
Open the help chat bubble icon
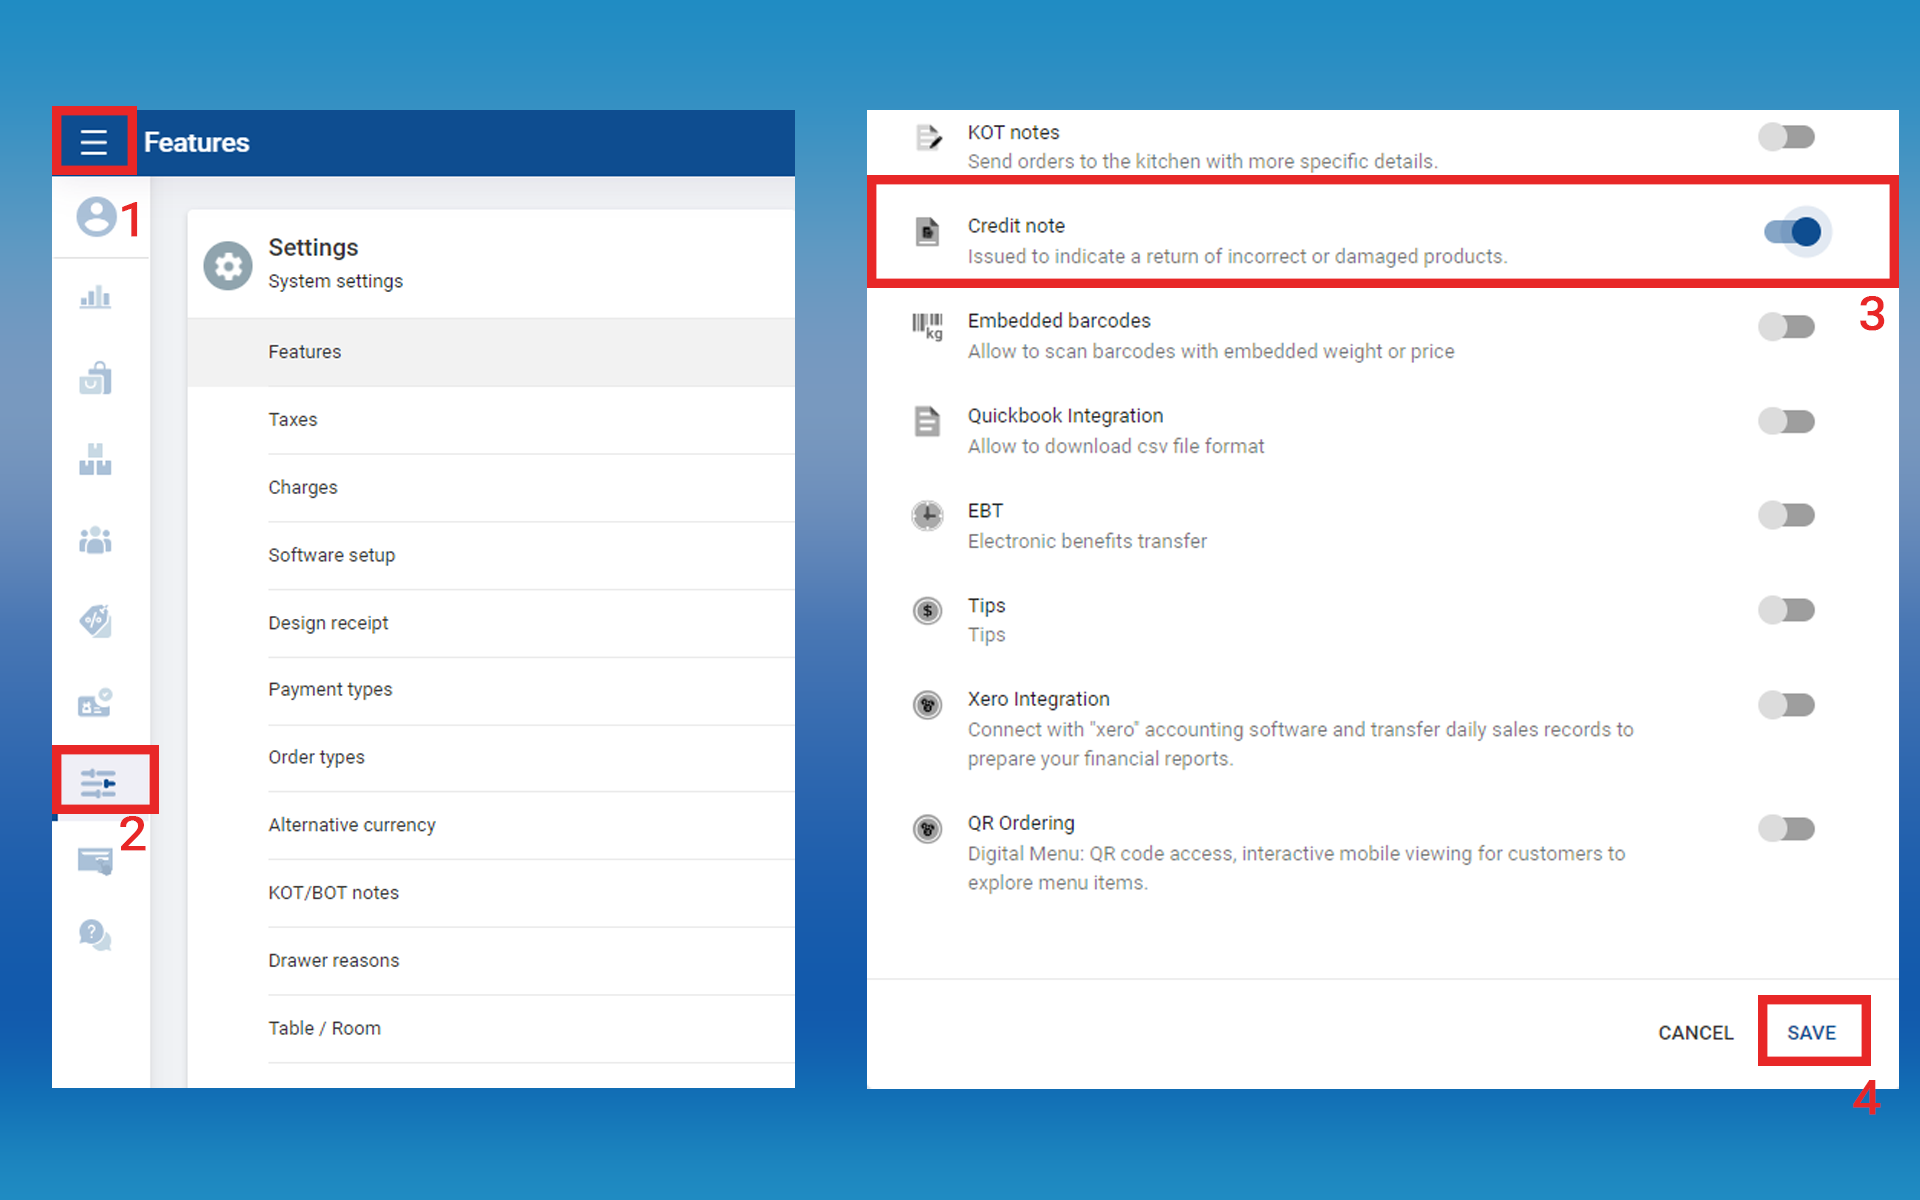tap(95, 935)
